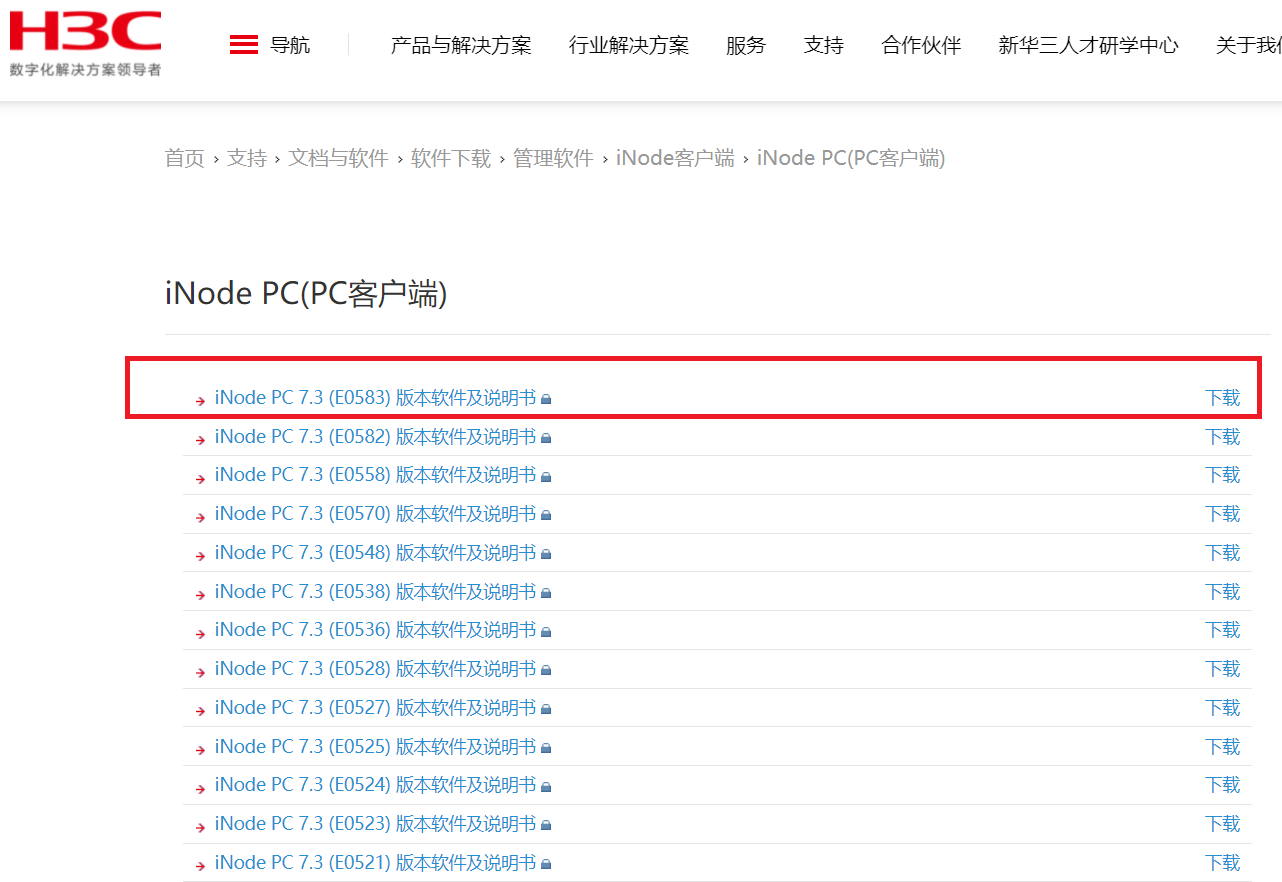Open the 服务 top menu
The image size is (1282, 882).
tap(746, 45)
